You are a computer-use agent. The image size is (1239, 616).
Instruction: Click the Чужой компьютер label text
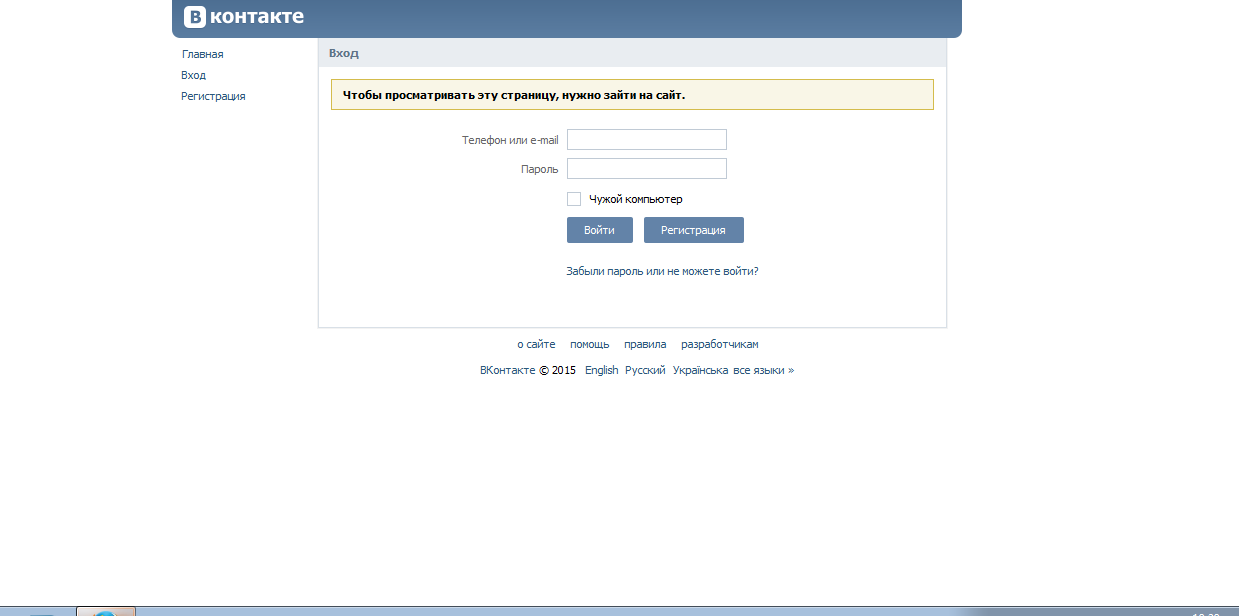[x=636, y=199]
